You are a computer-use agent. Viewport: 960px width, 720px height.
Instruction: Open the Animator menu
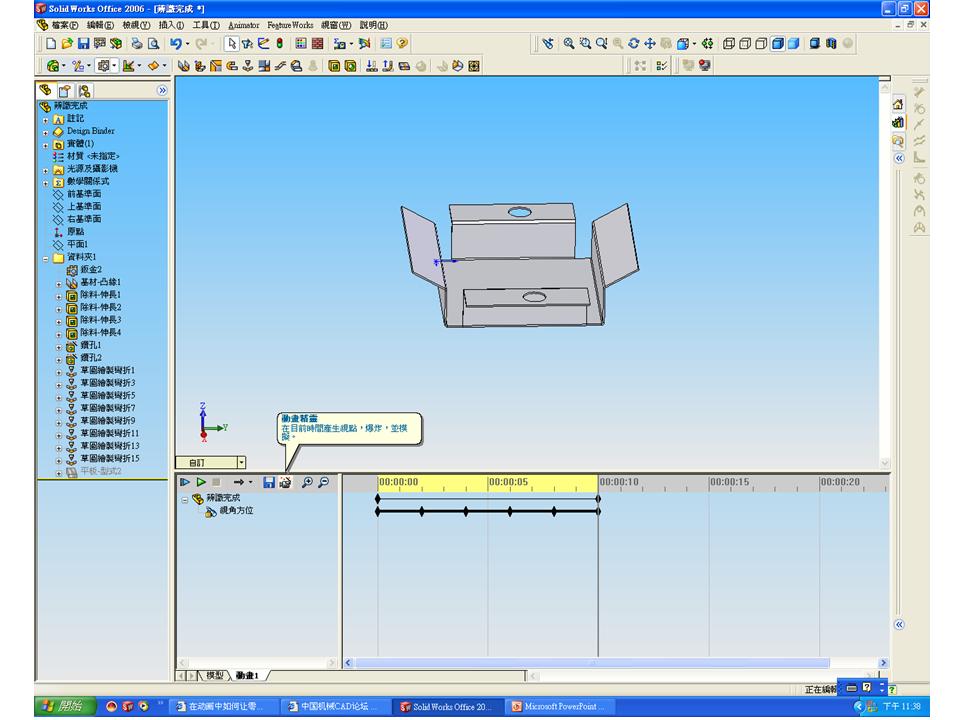pos(244,25)
